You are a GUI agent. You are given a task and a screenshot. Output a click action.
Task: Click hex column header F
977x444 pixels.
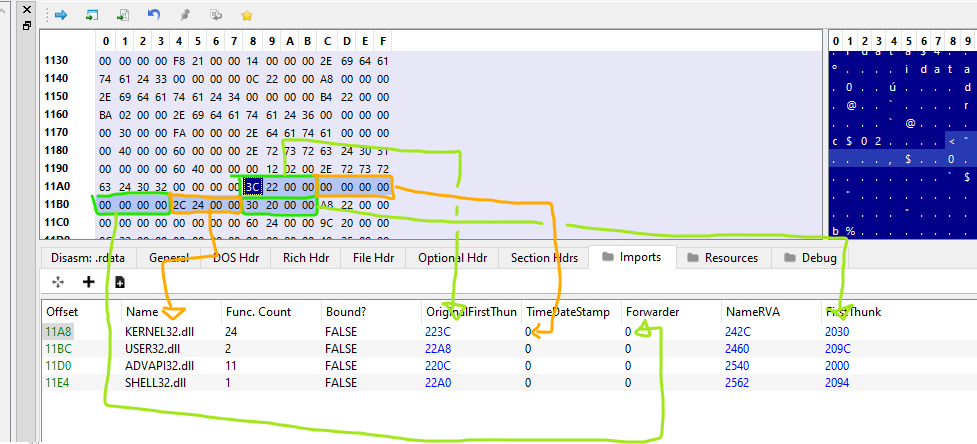coord(382,41)
